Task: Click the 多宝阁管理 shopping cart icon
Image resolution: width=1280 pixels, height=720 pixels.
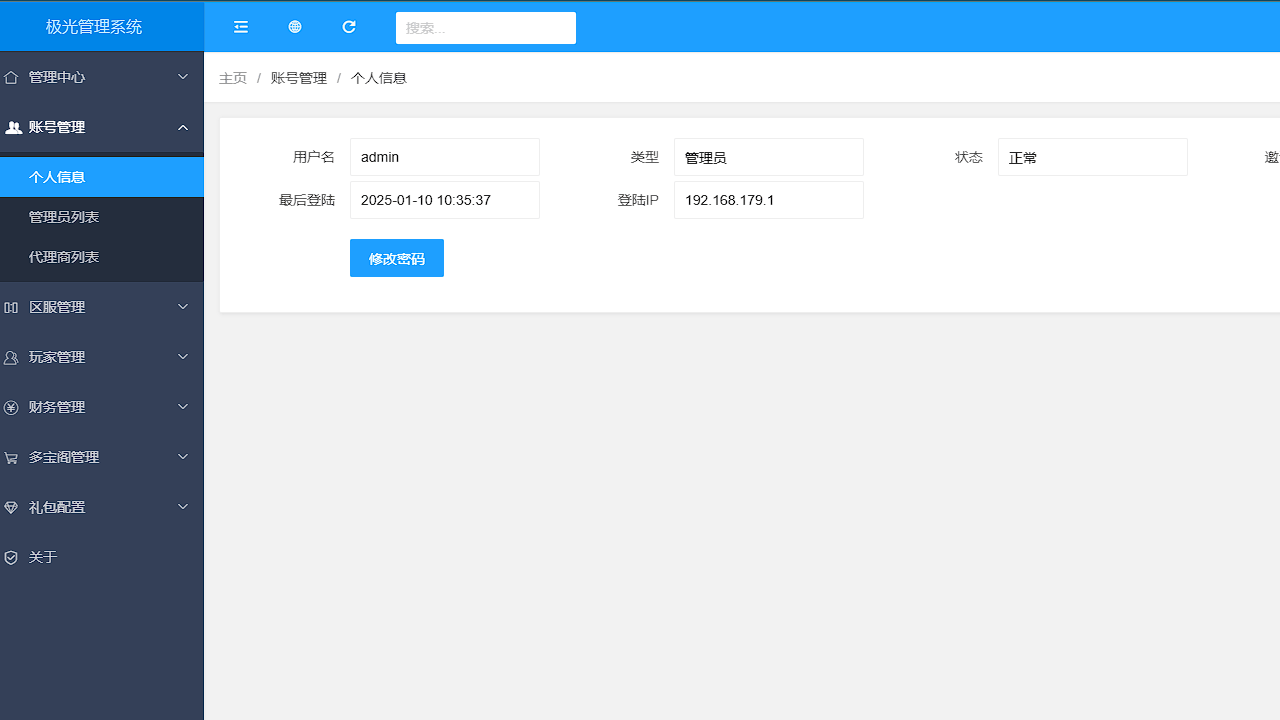Action: (x=11, y=456)
